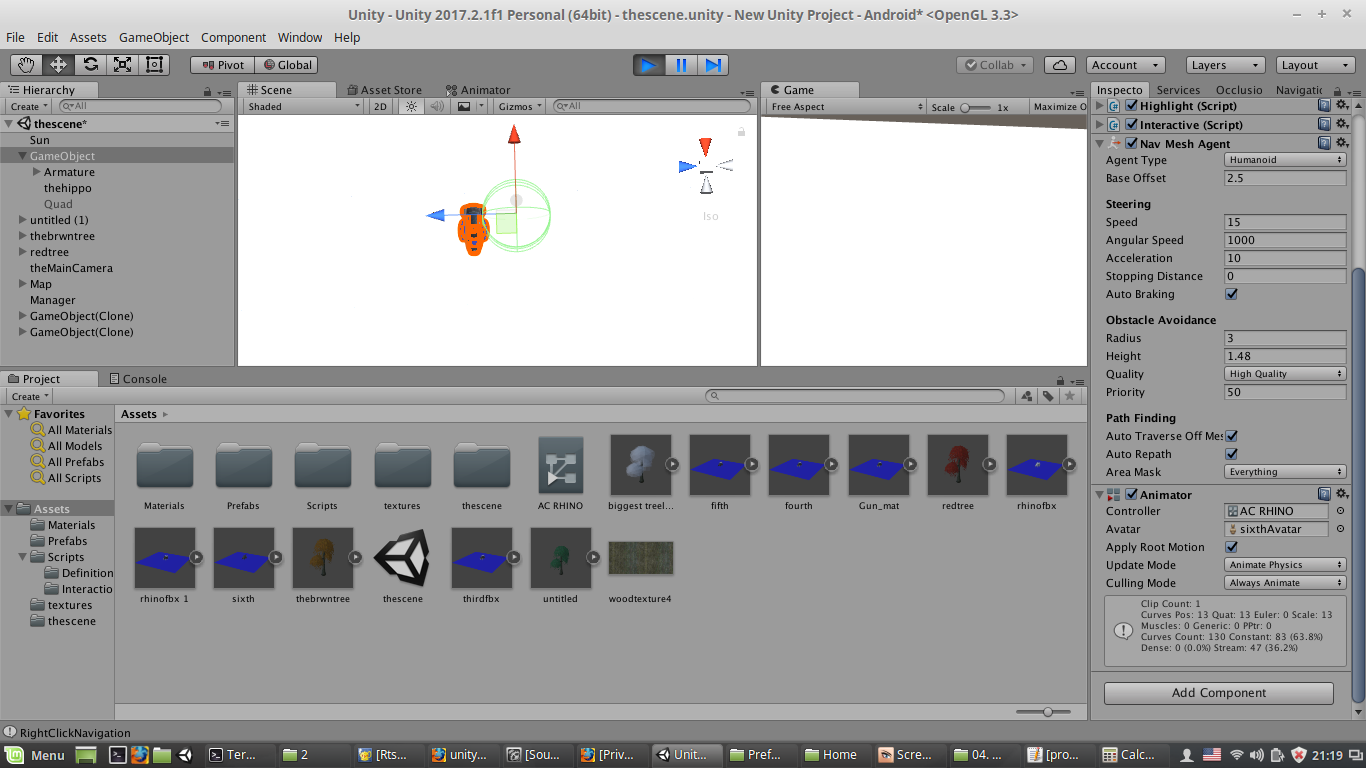
Task: Open scene effects image dropdown
Action: click(470, 106)
